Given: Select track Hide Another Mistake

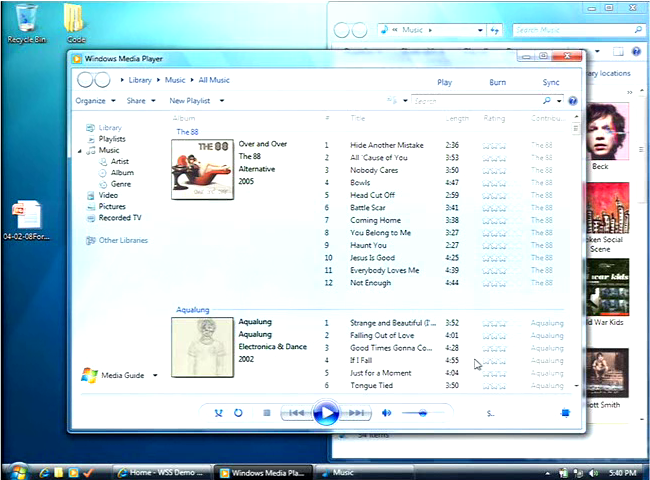Looking at the screenshot, I should tap(387, 145).
